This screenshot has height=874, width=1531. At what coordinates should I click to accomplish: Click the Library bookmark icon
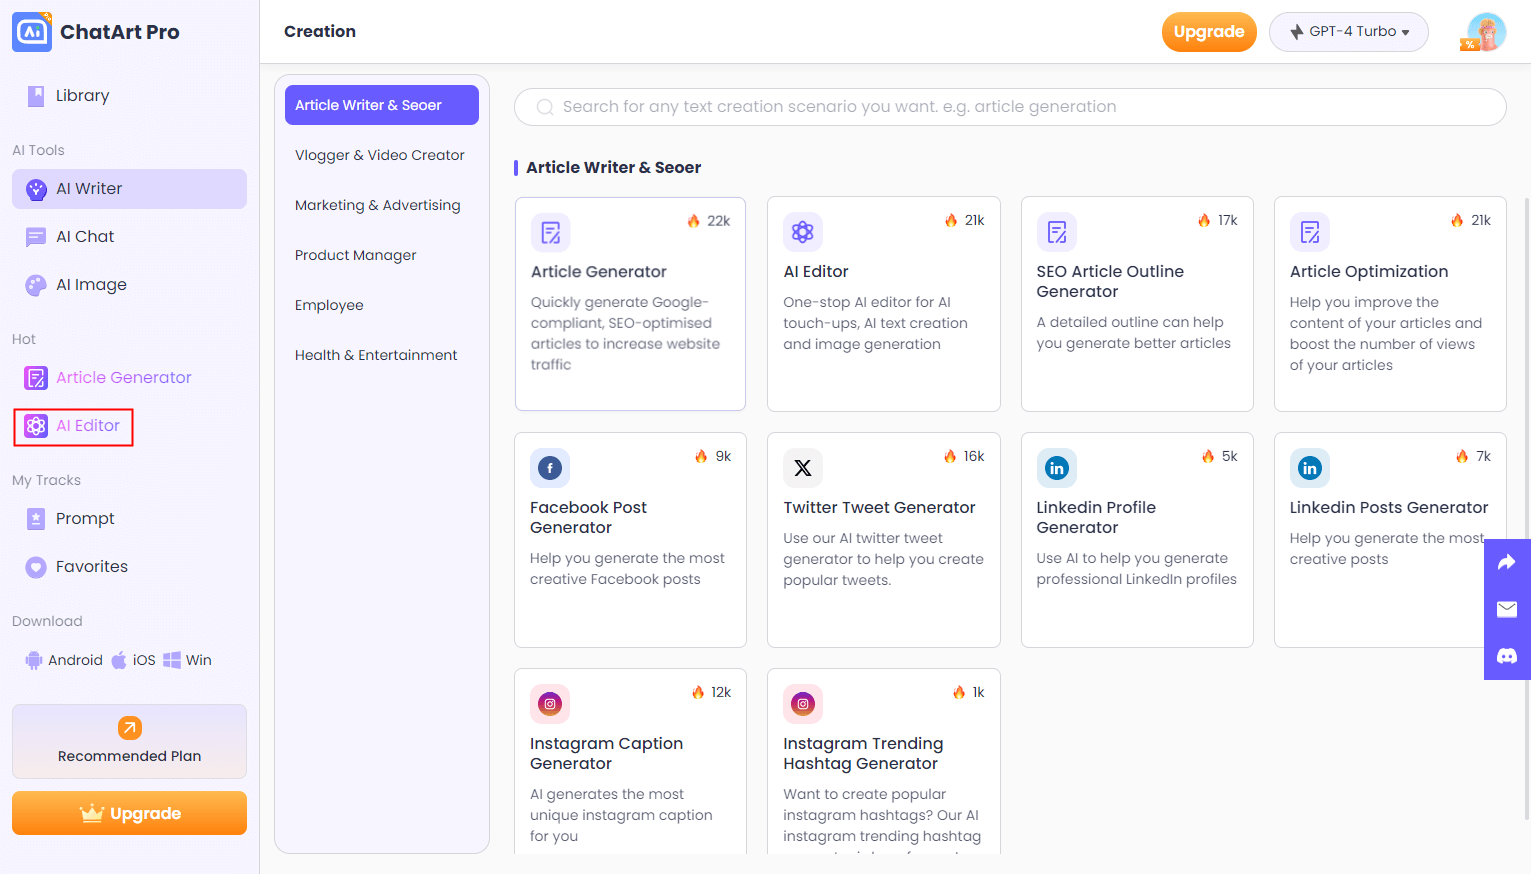tap(36, 96)
